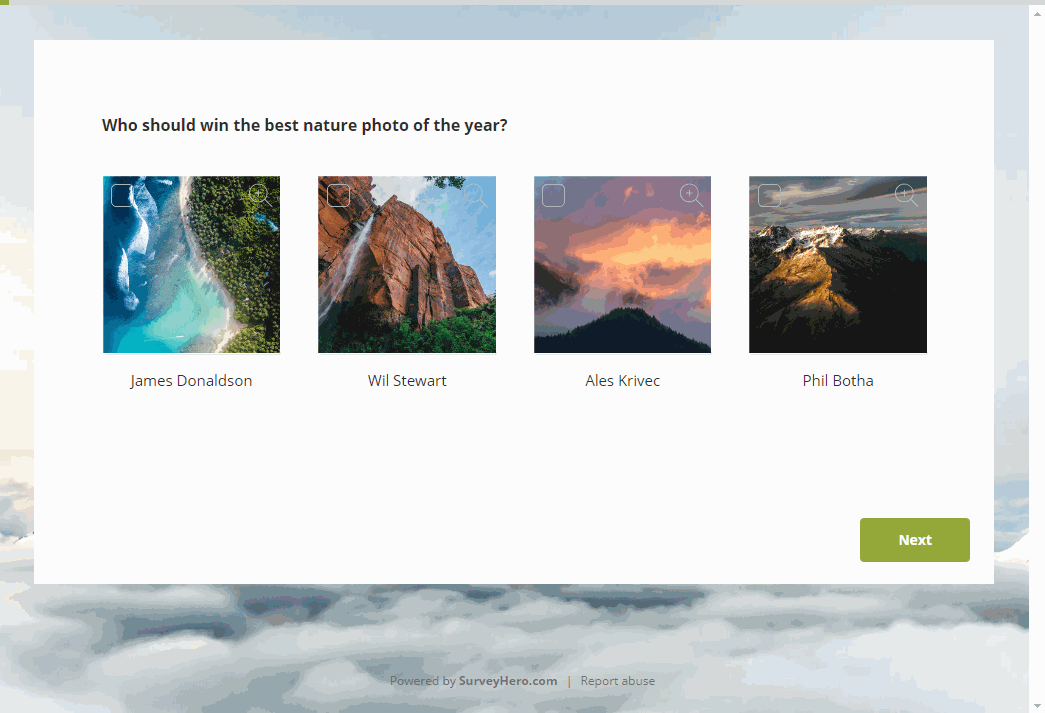Viewport: 1045px width, 713px height.
Task: Click the James Donaldson name label
Action: tap(191, 380)
